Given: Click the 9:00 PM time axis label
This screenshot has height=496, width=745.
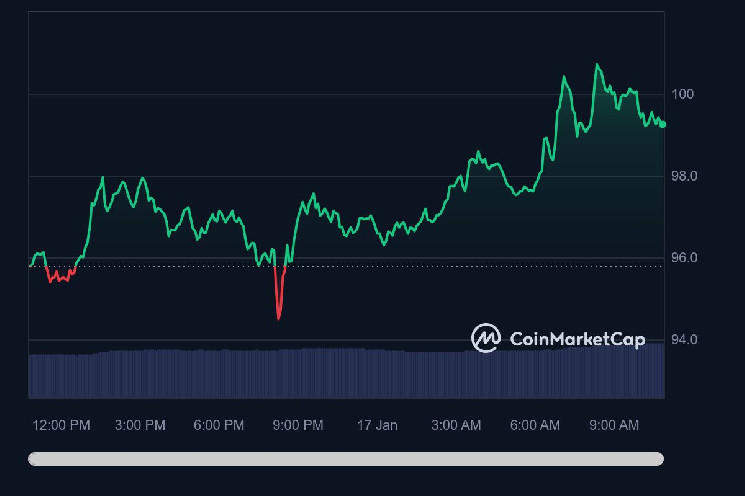Looking at the screenshot, I should point(298,425).
